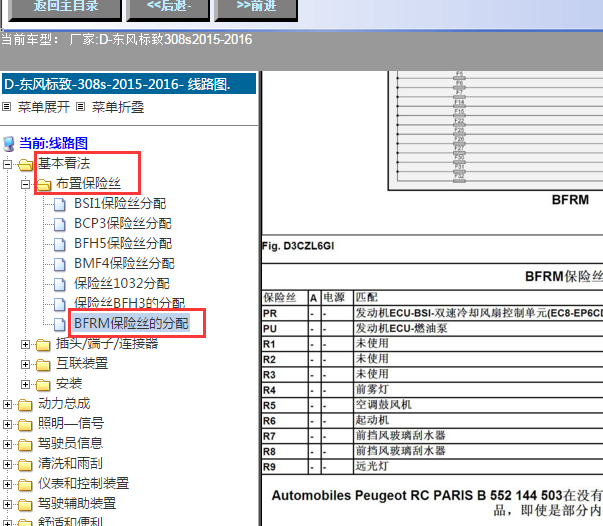
Task: Click the 清洗和雨刮 folder icon
Action: click(x=25, y=465)
